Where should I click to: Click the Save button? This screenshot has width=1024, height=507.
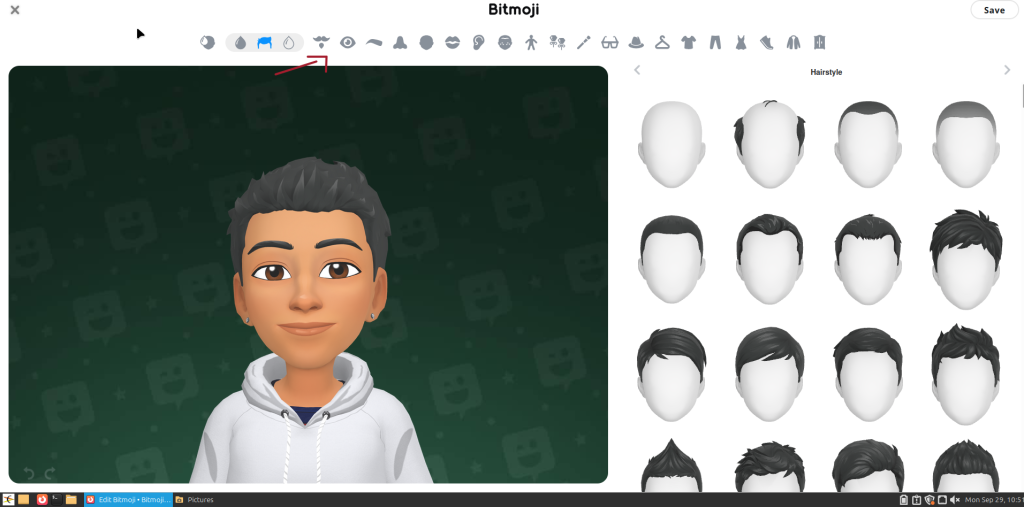coord(994,10)
